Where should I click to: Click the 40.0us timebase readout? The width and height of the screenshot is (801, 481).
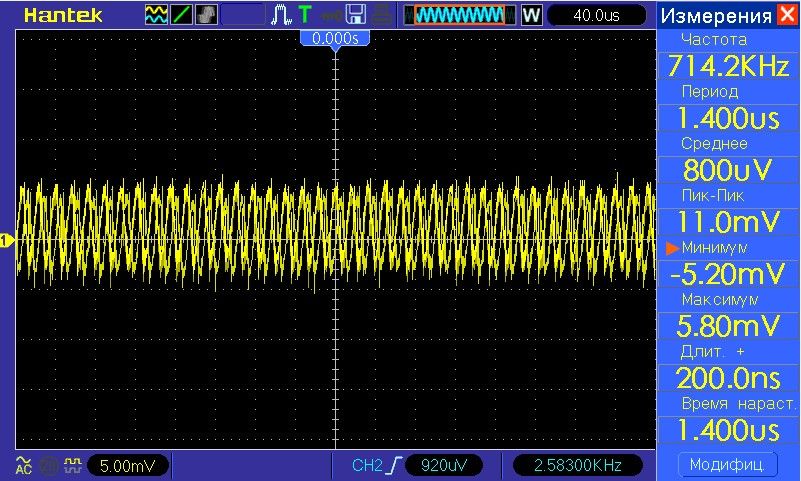pyautogui.click(x=596, y=15)
